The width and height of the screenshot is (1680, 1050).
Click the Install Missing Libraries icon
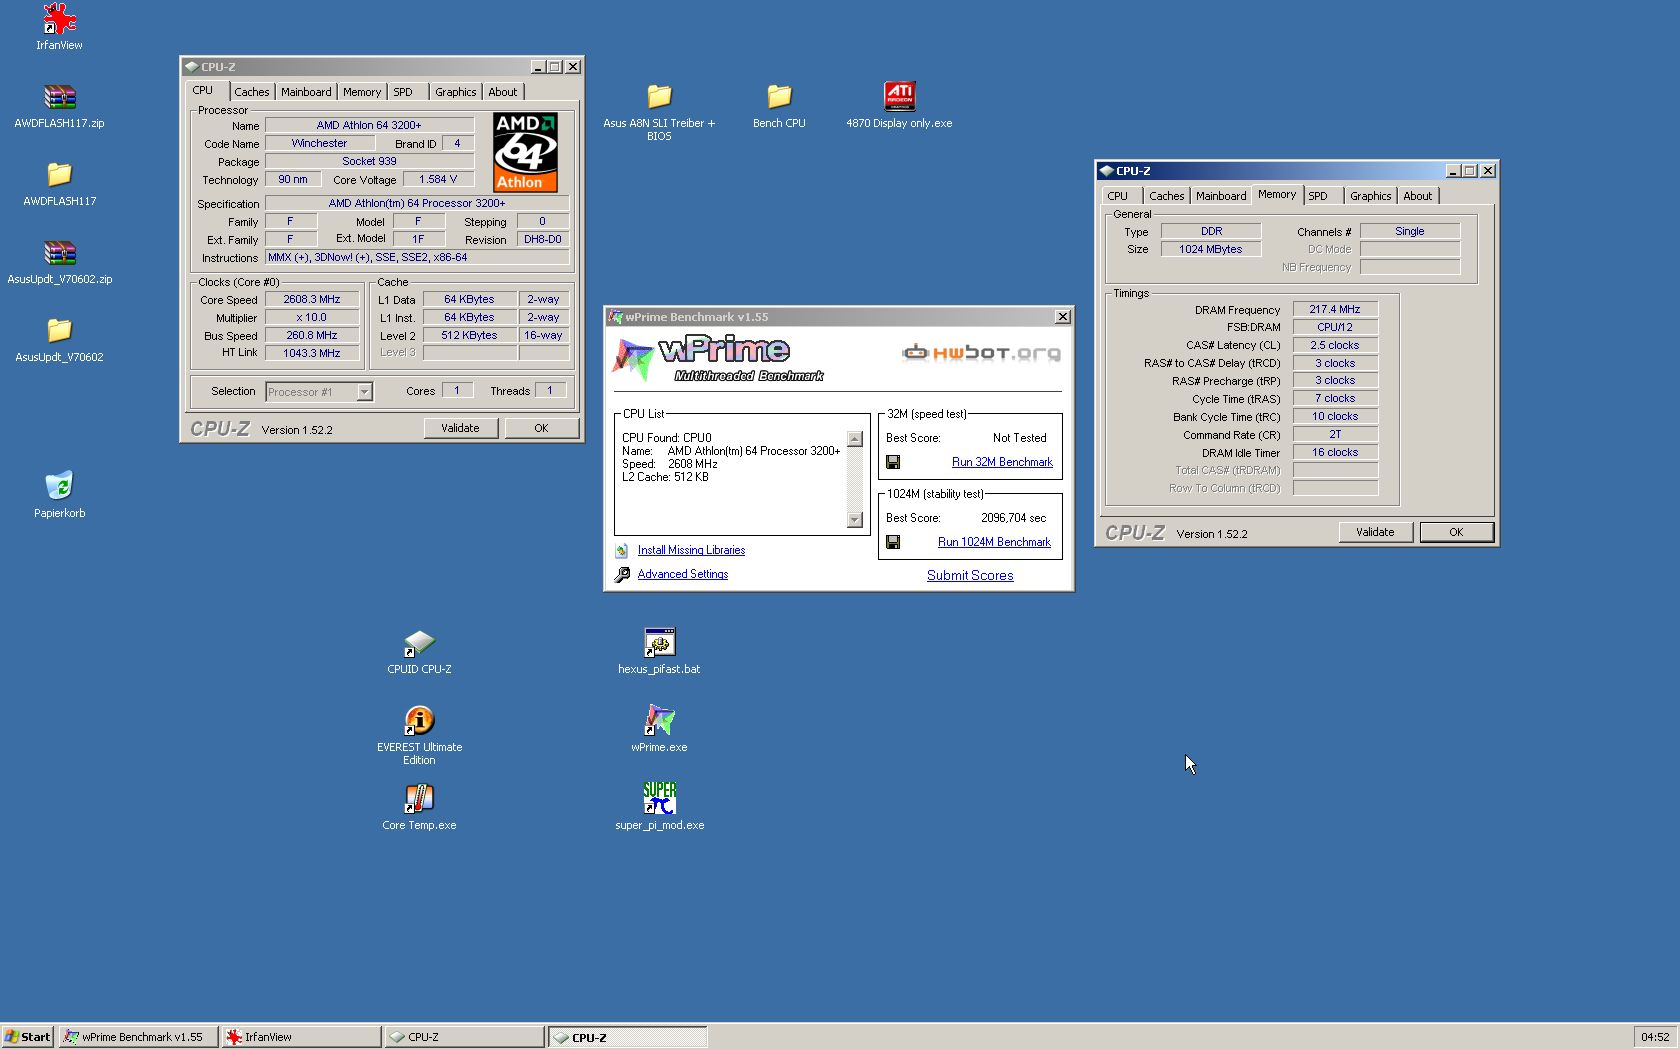[622, 550]
